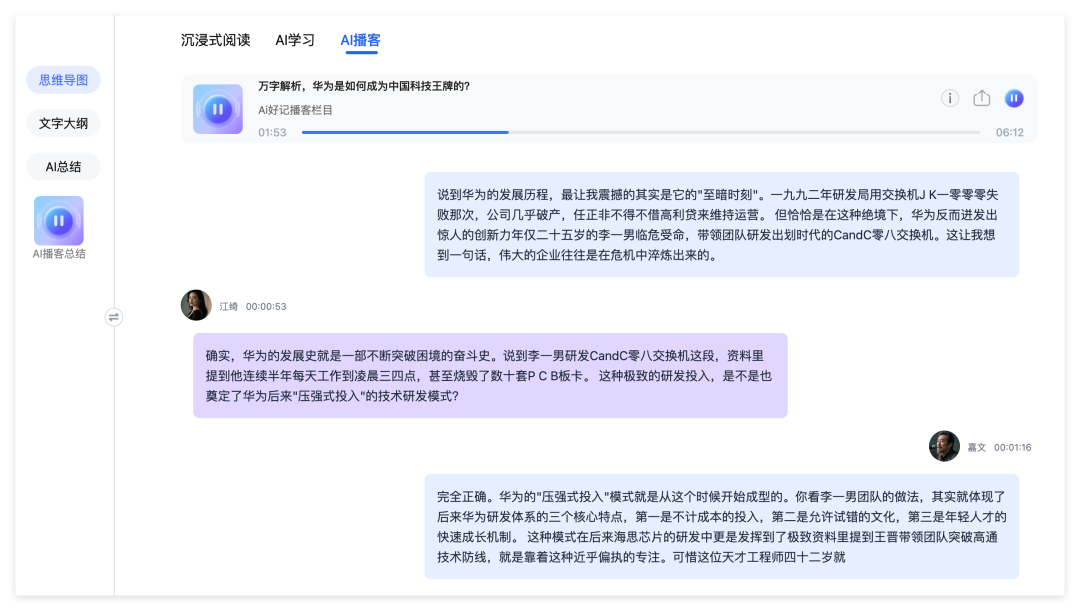The image size is (1080, 611).
Task: Toggle the sidebar collapse arrows icon
Action: (x=114, y=317)
